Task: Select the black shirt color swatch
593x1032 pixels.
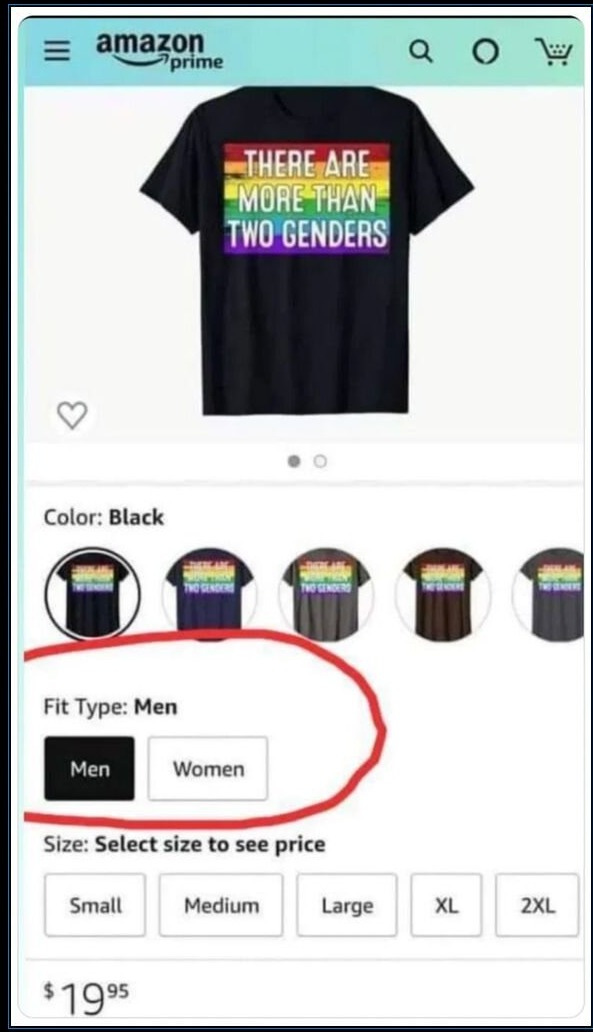Action: [92, 594]
